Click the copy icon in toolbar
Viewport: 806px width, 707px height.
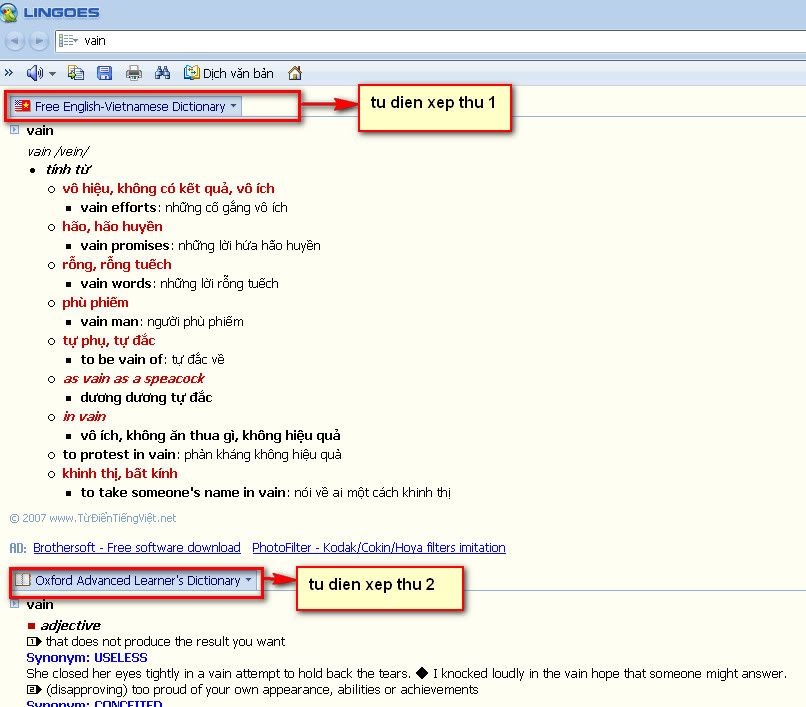[76, 73]
